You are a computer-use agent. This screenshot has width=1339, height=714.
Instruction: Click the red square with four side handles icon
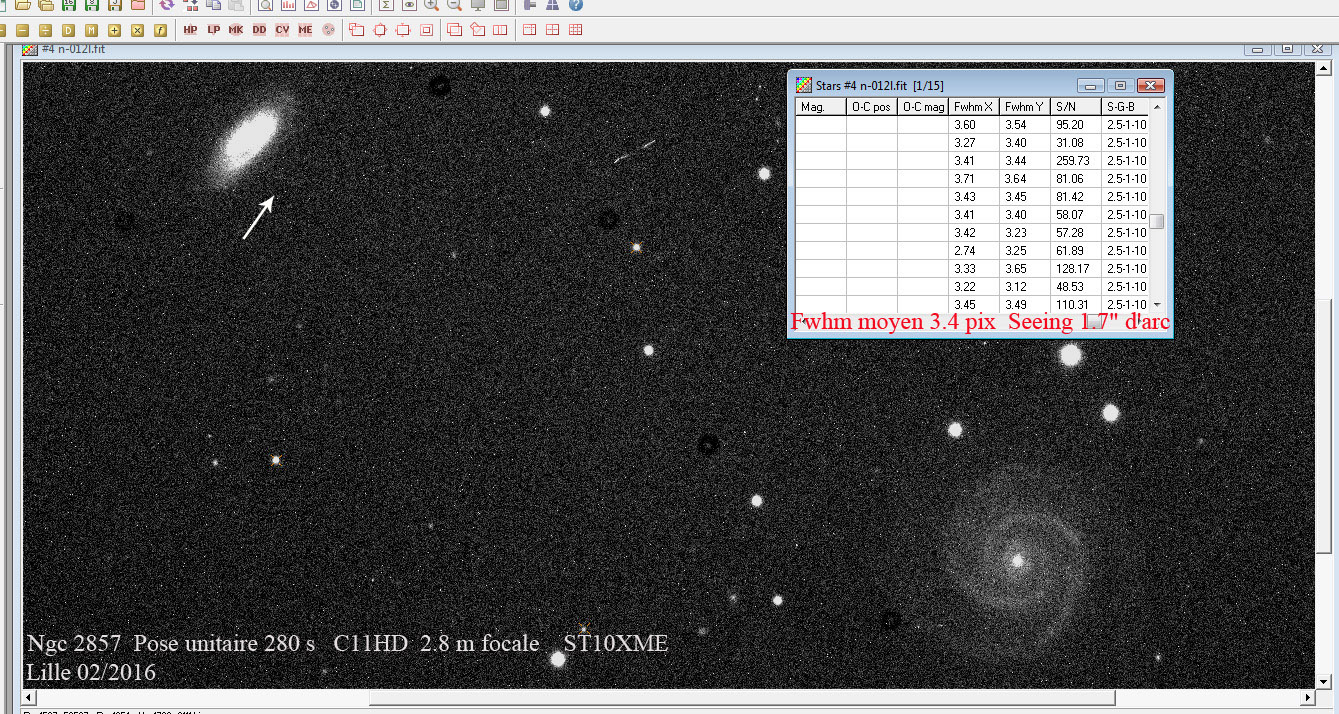pos(380,30)
